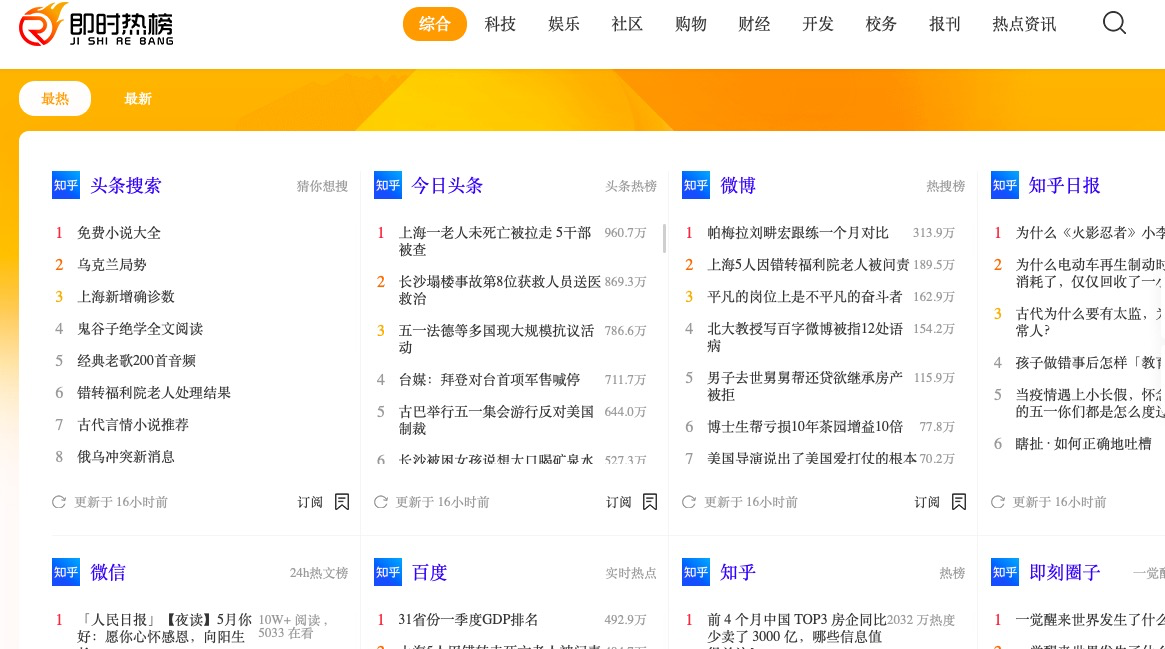Open 古代言情小说推荐 entry
The width and height of the screenshot is (1165, 649).
pos(133,424)
